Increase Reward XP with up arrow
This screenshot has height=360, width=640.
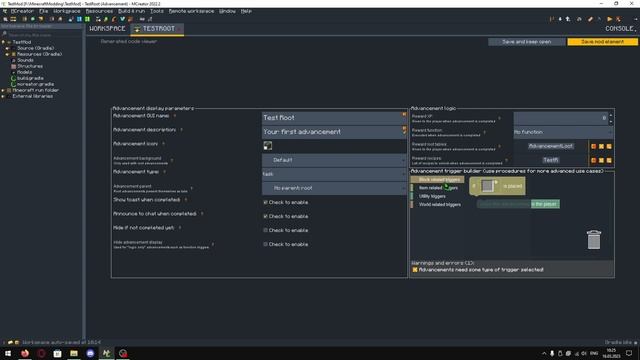611,115
